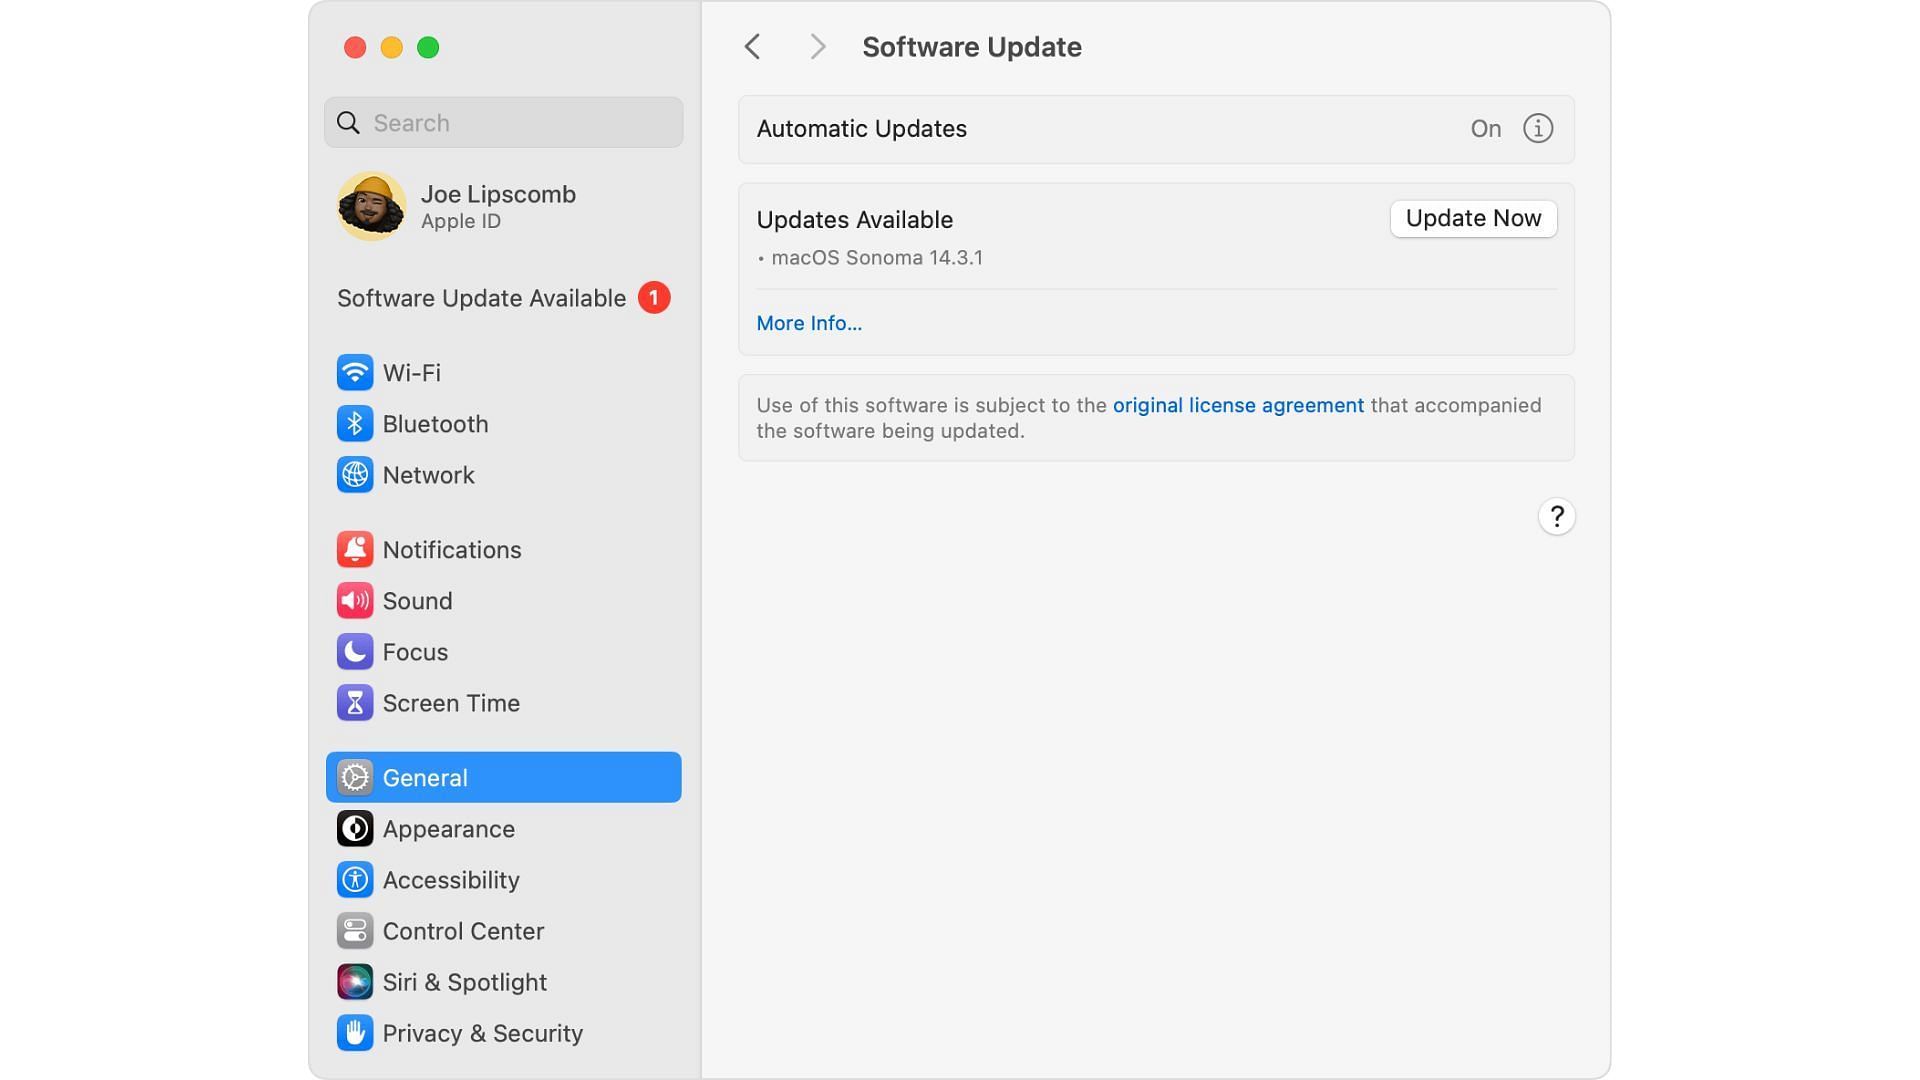This screenshot has width=1920, height=1080.
Task: Zoom window with green button
Action: [x=428, y=47]
